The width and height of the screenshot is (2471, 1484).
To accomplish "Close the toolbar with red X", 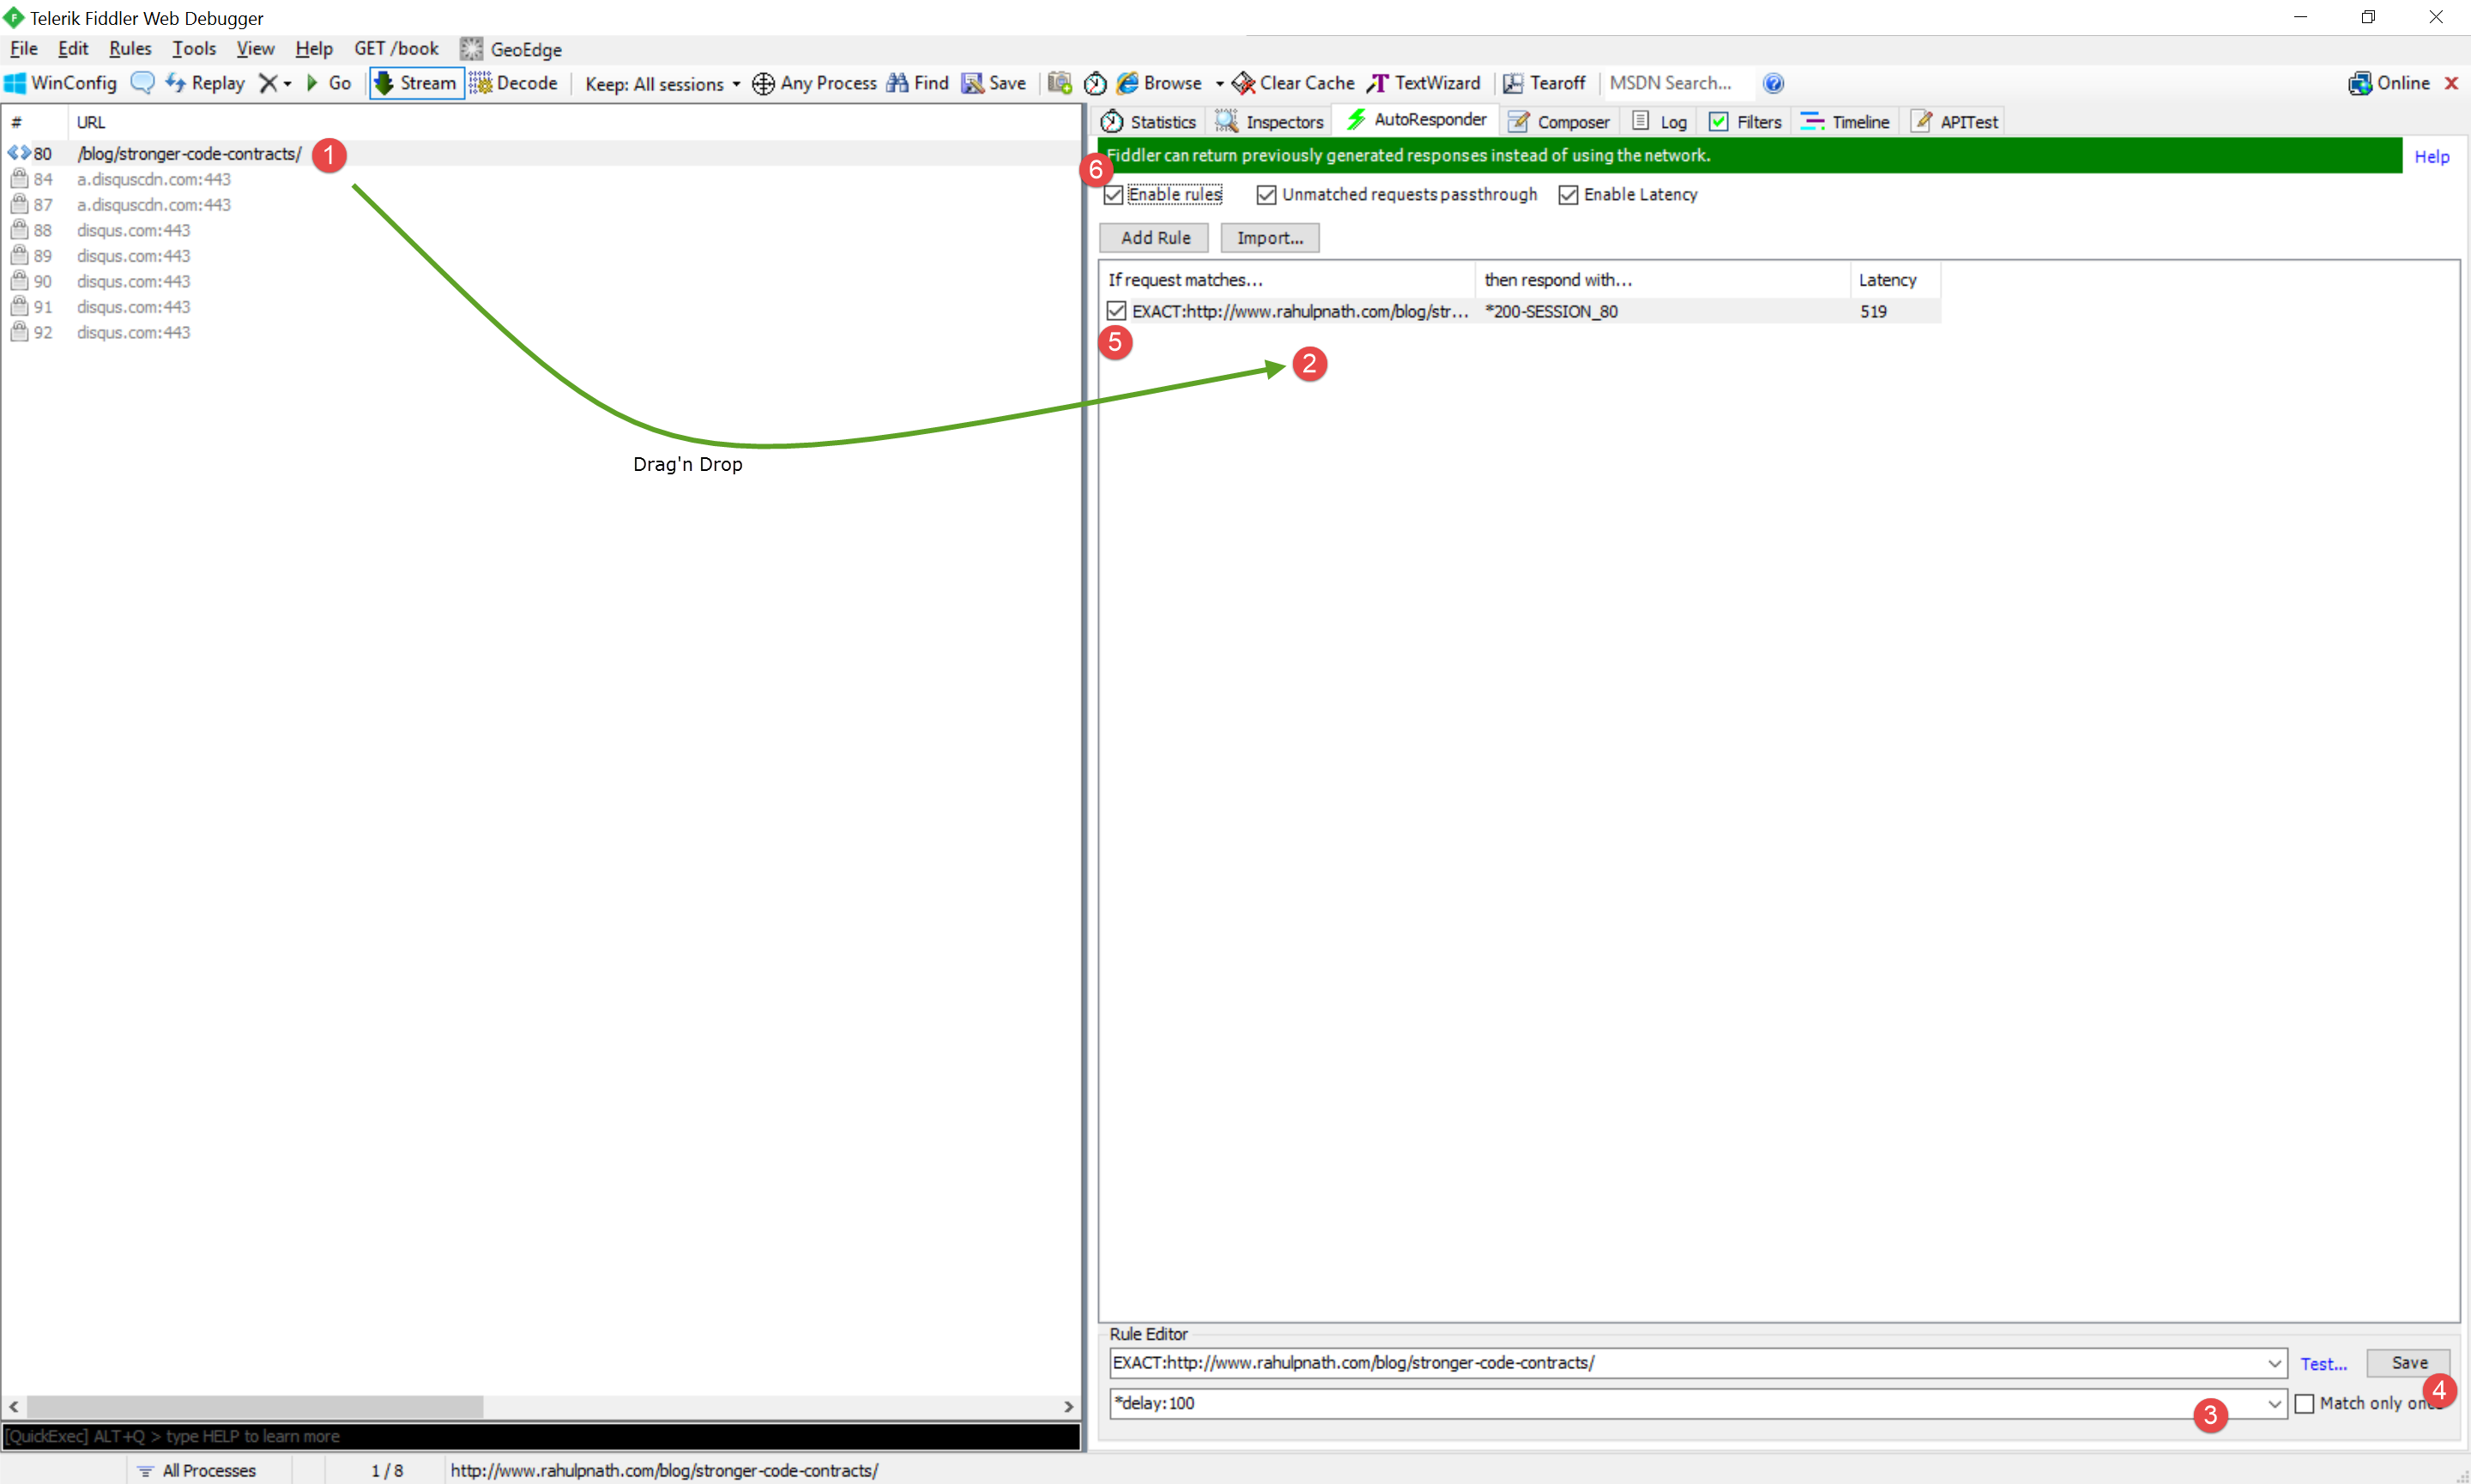I will point(2451,83).
